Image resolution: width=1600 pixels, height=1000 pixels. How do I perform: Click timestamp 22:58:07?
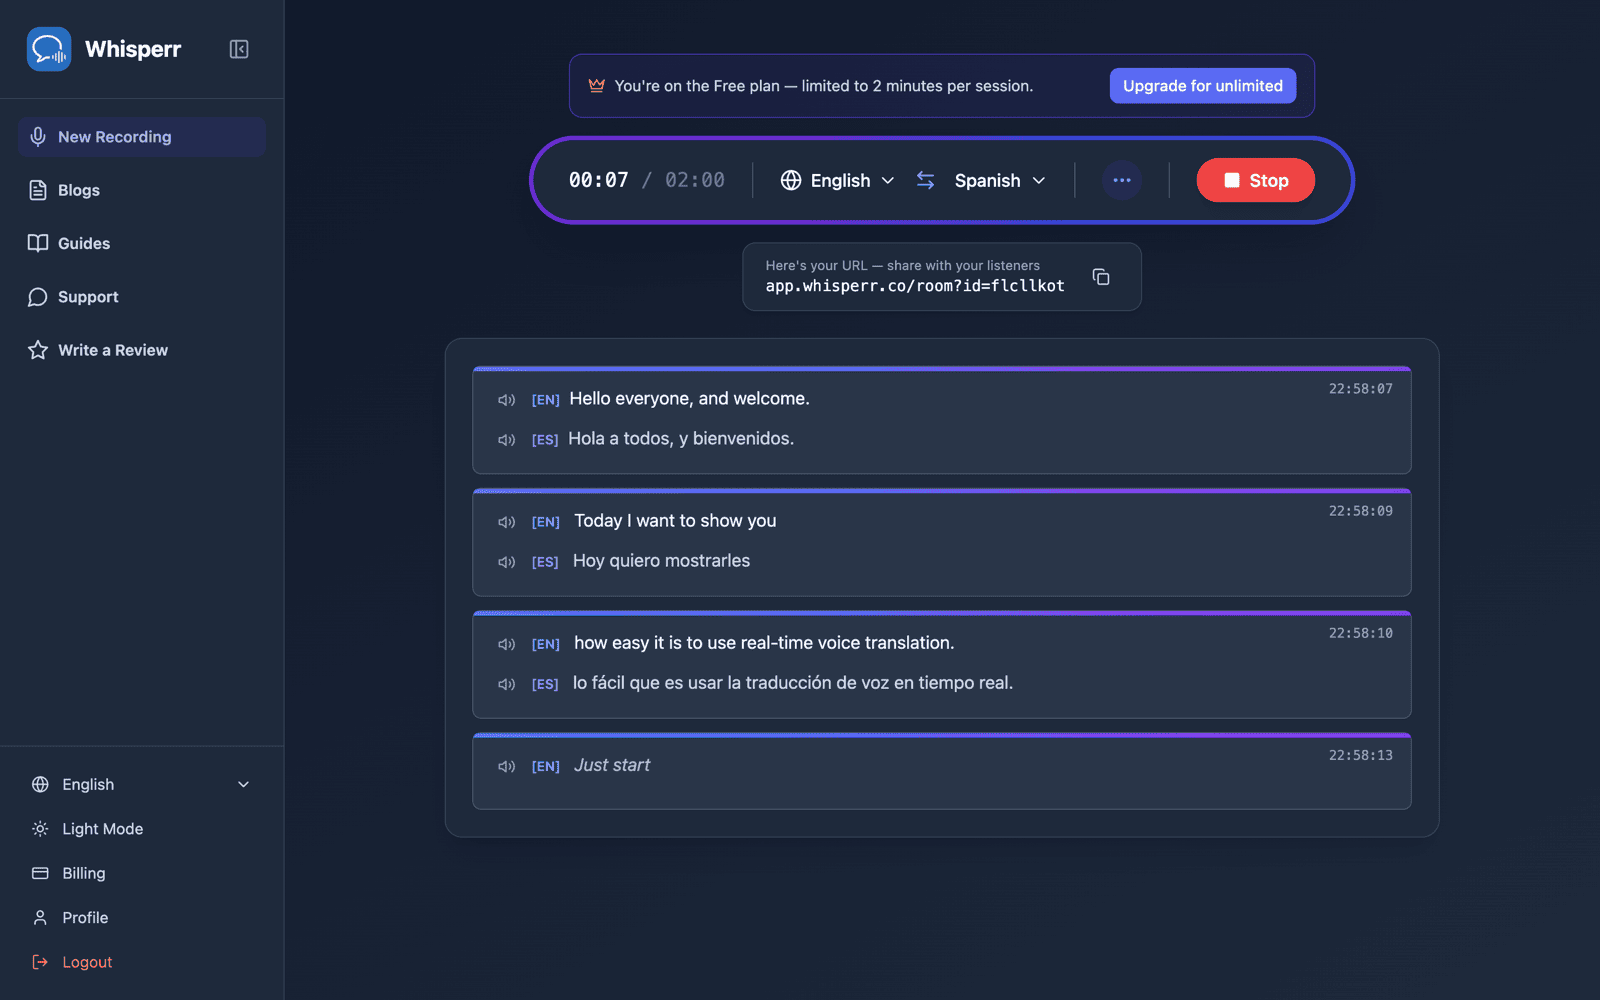(1360, 389)
